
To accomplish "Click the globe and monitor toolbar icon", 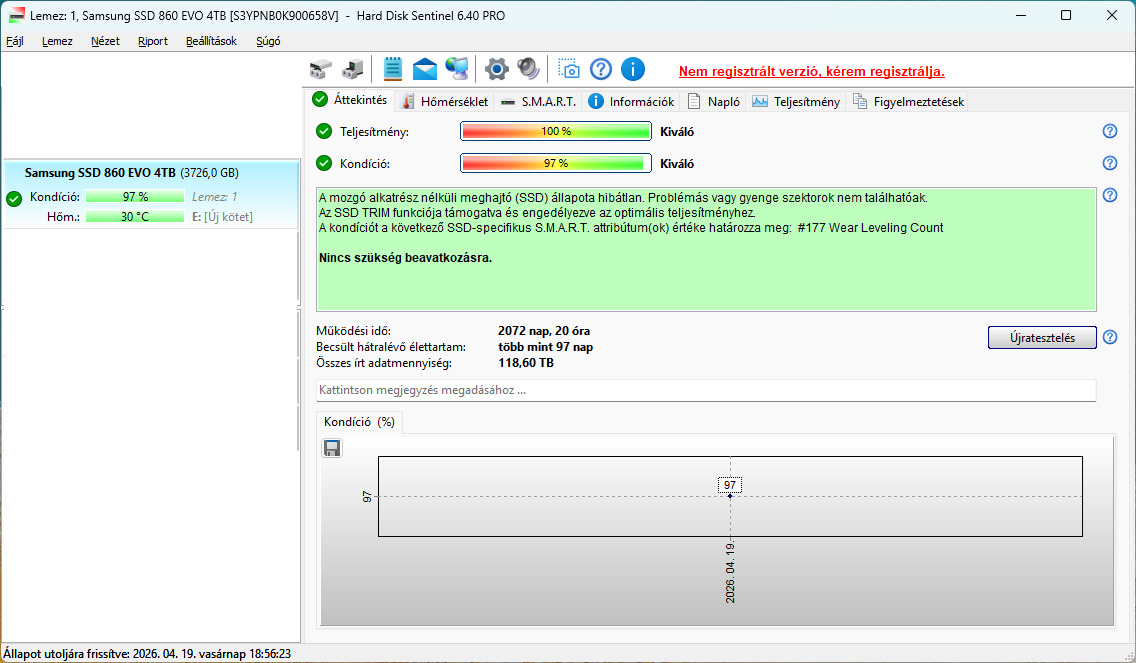I will pyautogui.click(x=457, y=69).
